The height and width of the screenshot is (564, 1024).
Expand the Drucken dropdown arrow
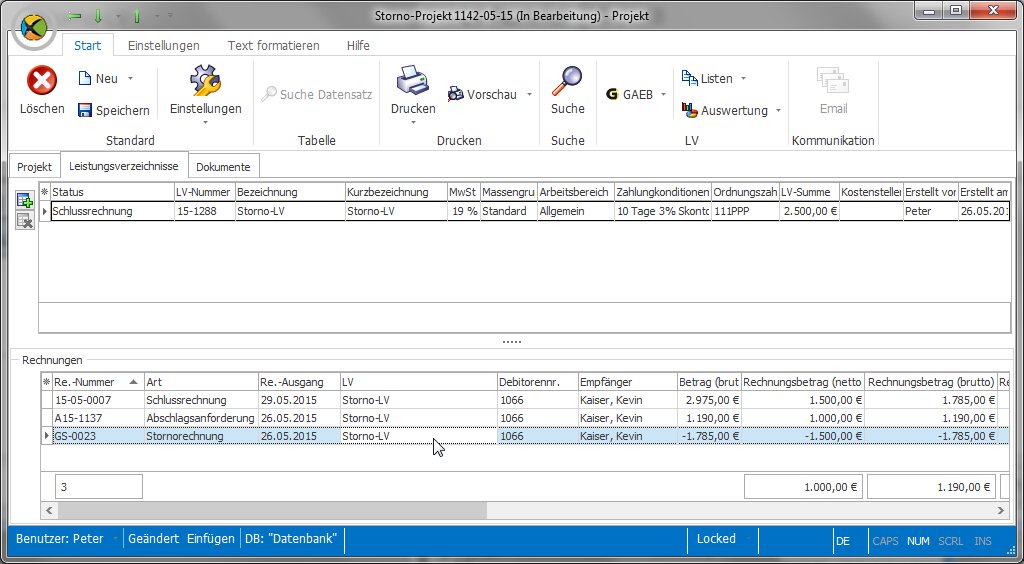click(x=413, y=122)
